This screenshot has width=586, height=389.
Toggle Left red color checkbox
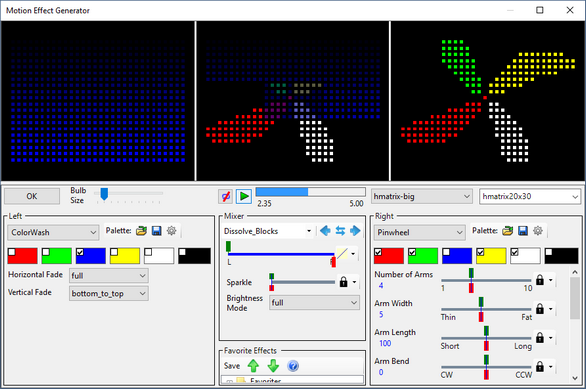[x=12, y=252]
